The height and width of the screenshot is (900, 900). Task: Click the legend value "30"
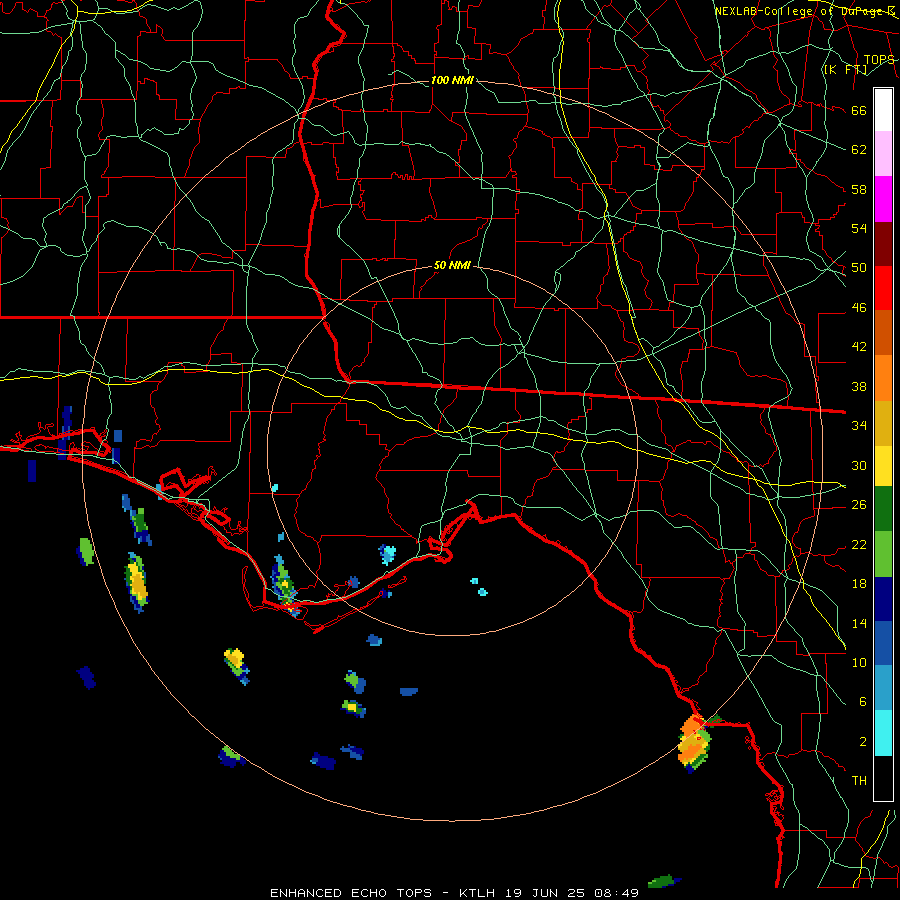tap(859, 465)
